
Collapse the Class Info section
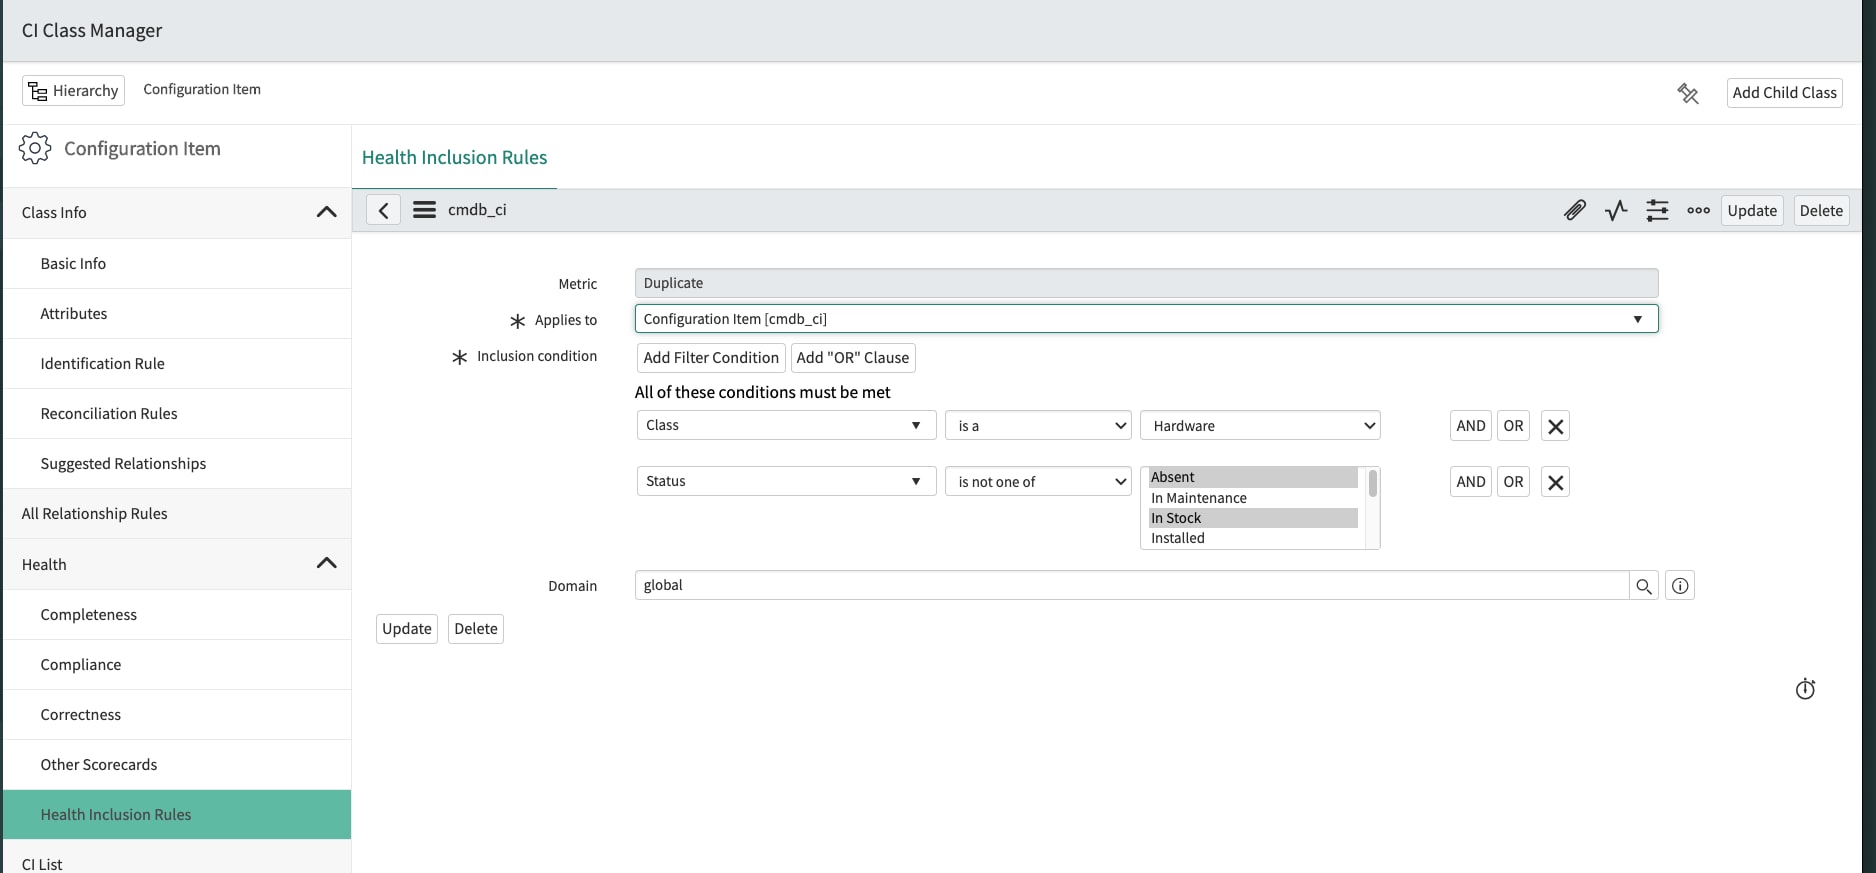coord(326,212)
